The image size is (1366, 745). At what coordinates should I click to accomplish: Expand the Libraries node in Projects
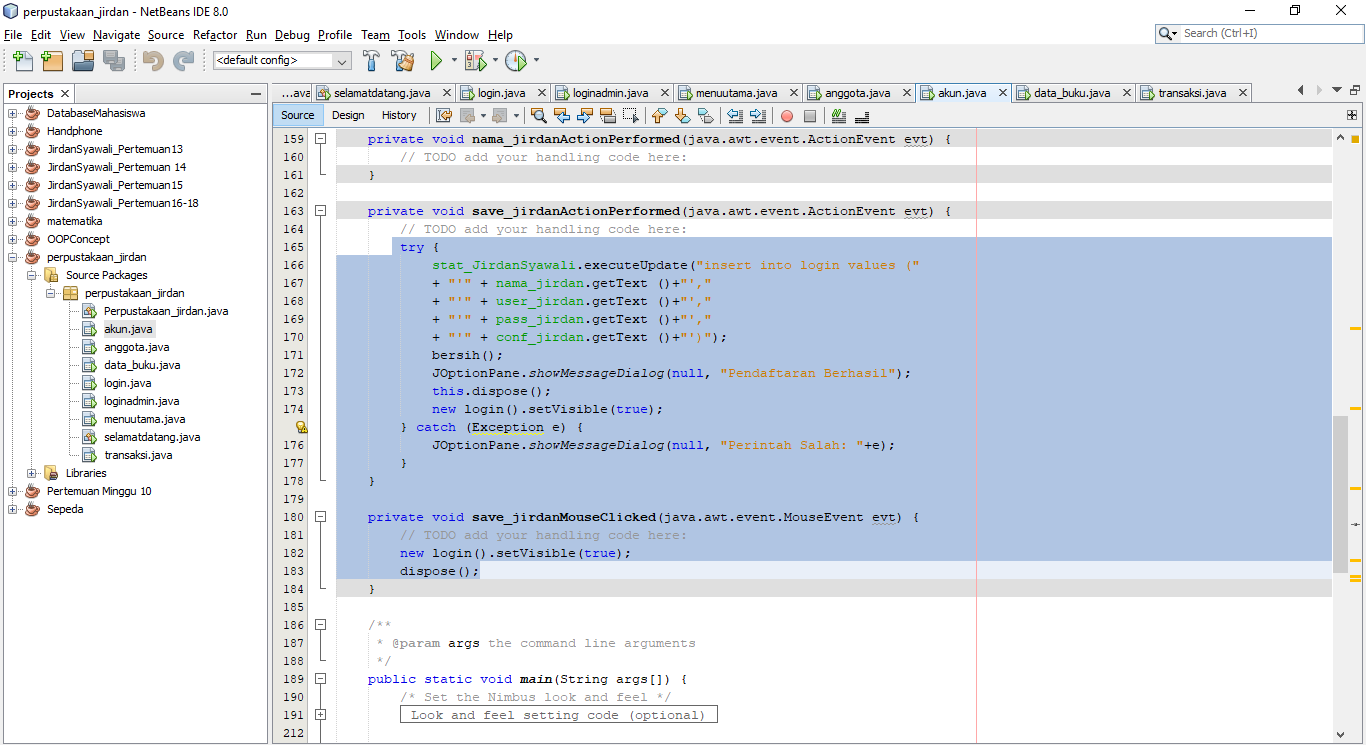click(34, 472)
